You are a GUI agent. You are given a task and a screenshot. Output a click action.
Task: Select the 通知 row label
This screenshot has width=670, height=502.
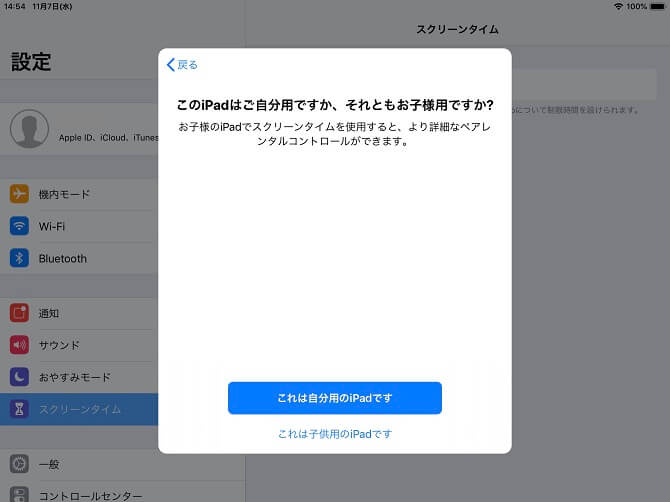coord(49,313)
